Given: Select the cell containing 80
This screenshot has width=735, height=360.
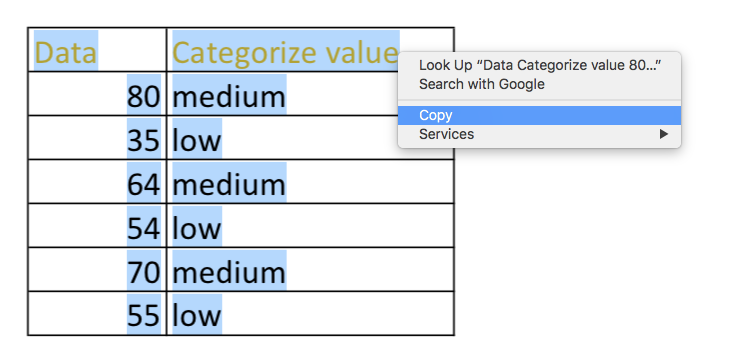Looking at the screenshot, I should point(97,94).
